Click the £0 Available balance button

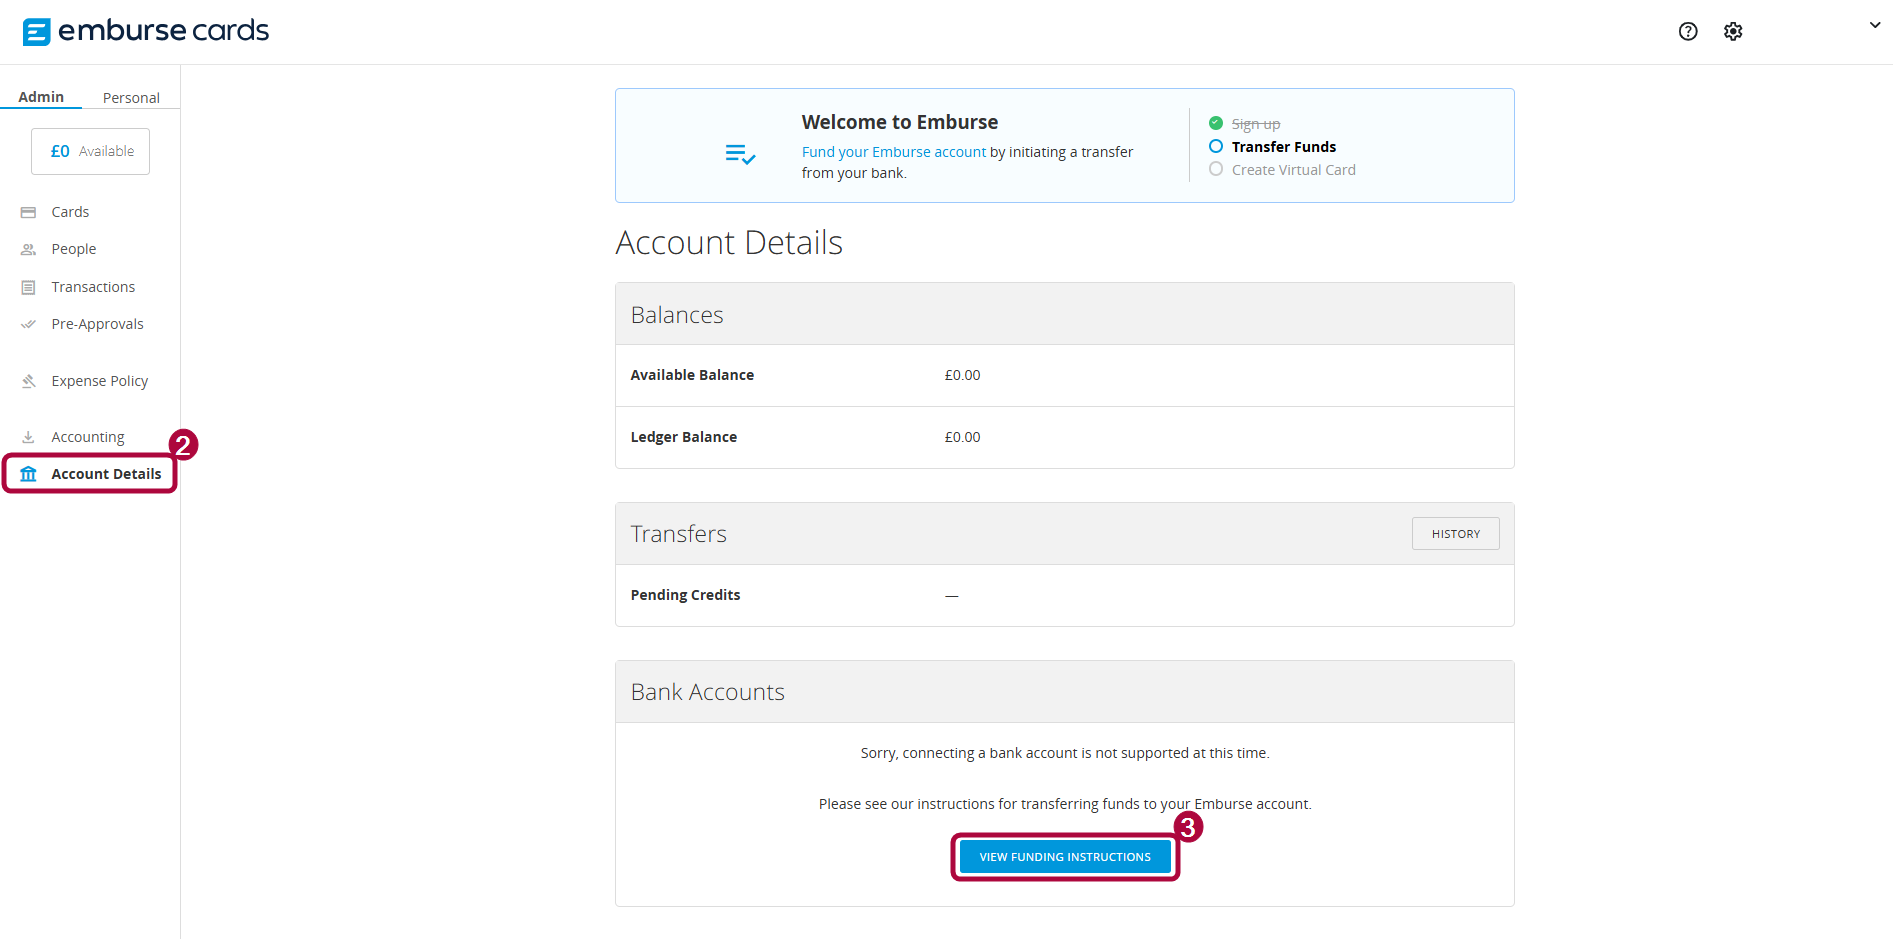click(x=91, y=151)
